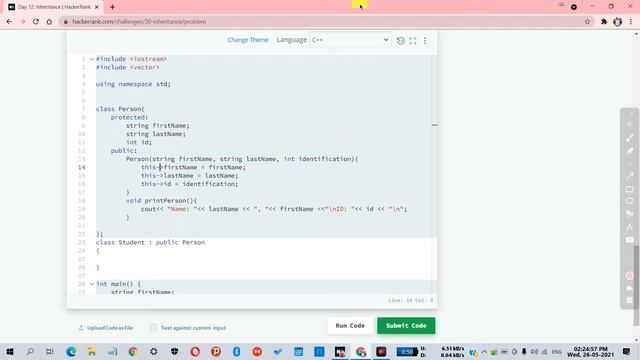640x360 pixels.
Task: Click 'this->lastName = lastName;' line
Action: pos(190,176)
